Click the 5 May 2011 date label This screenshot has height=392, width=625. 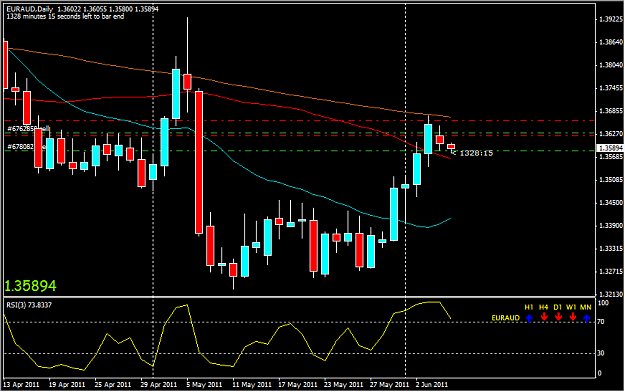point(204,385)
